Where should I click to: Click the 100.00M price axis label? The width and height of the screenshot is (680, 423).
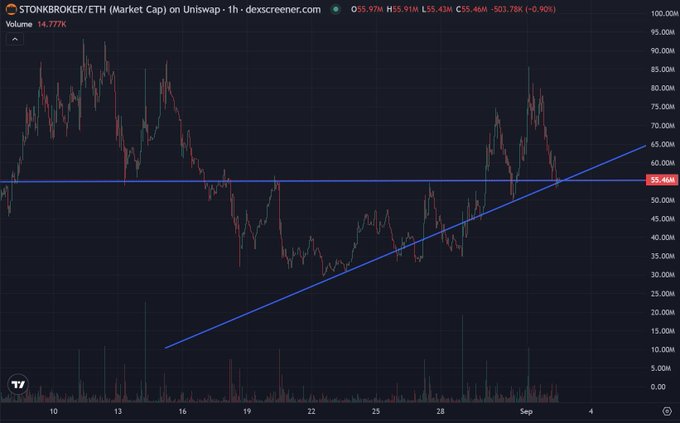pyautogui.click(x=664, y=14)
